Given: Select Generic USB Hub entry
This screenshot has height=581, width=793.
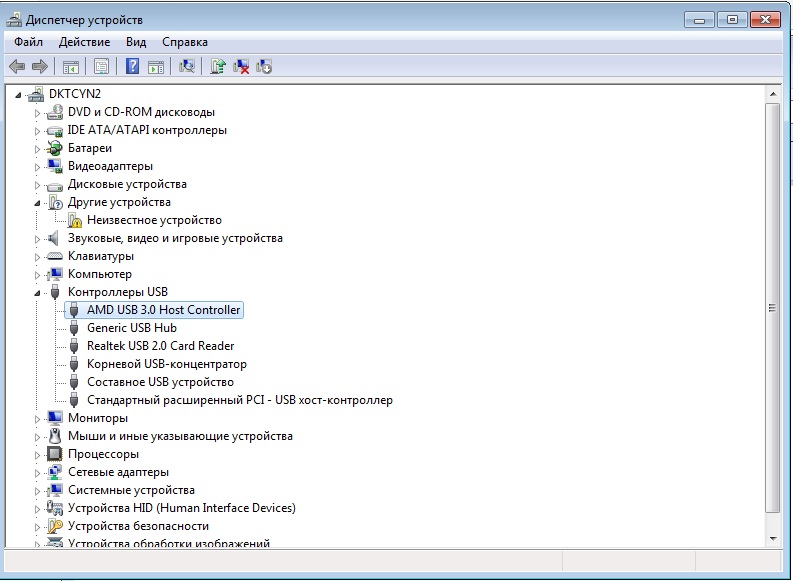Looking at the screenshot, I should (131, 328).
